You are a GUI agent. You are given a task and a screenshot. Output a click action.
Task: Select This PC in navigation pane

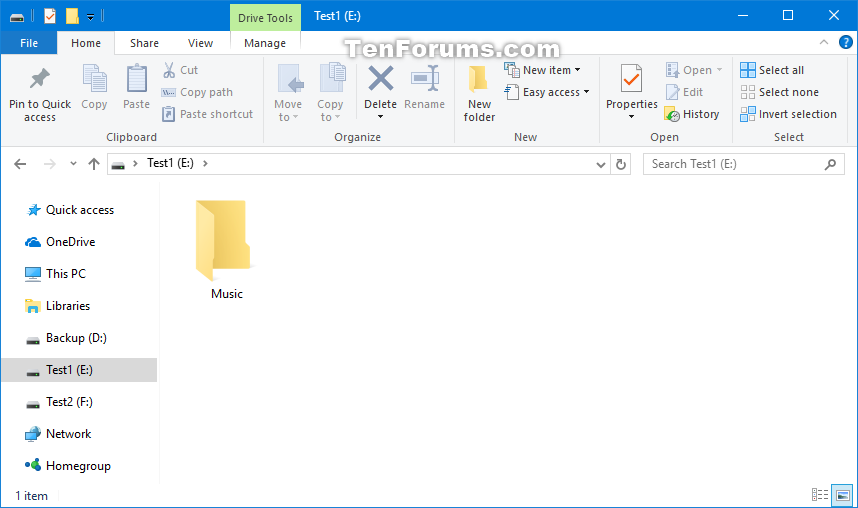[x=66, y=274]
